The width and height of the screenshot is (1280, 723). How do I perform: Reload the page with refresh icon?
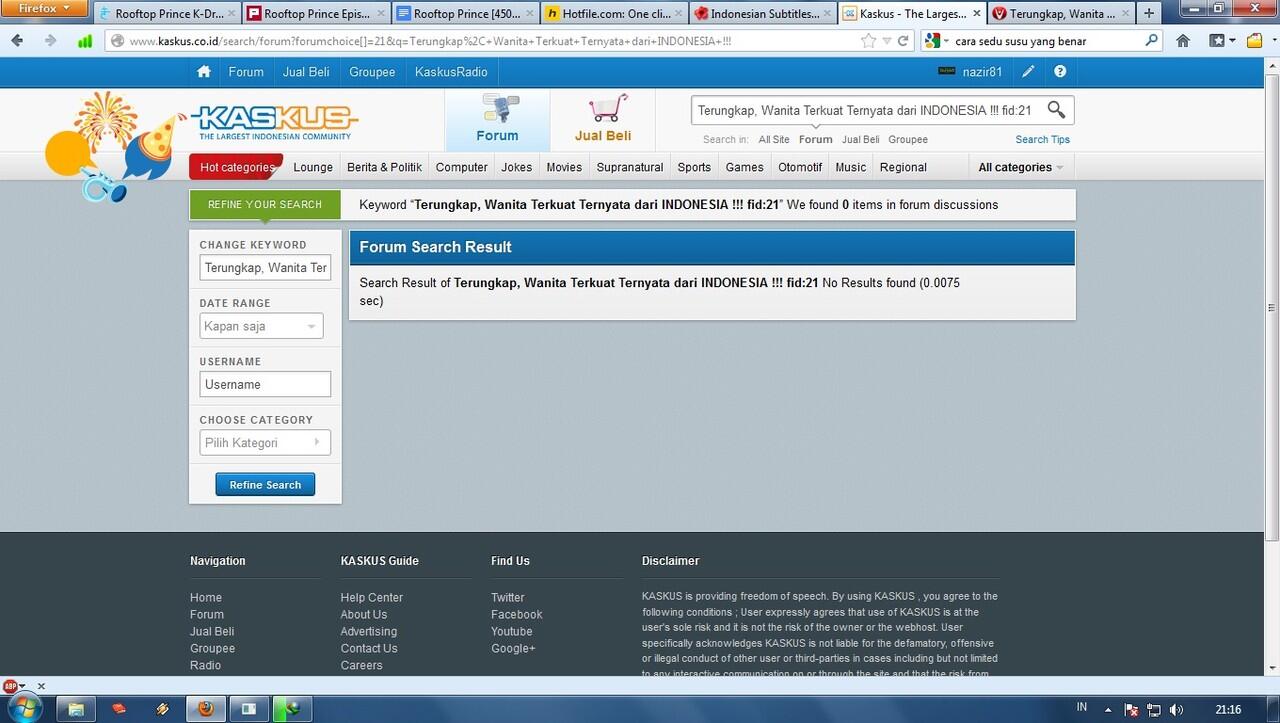(903, 41)
